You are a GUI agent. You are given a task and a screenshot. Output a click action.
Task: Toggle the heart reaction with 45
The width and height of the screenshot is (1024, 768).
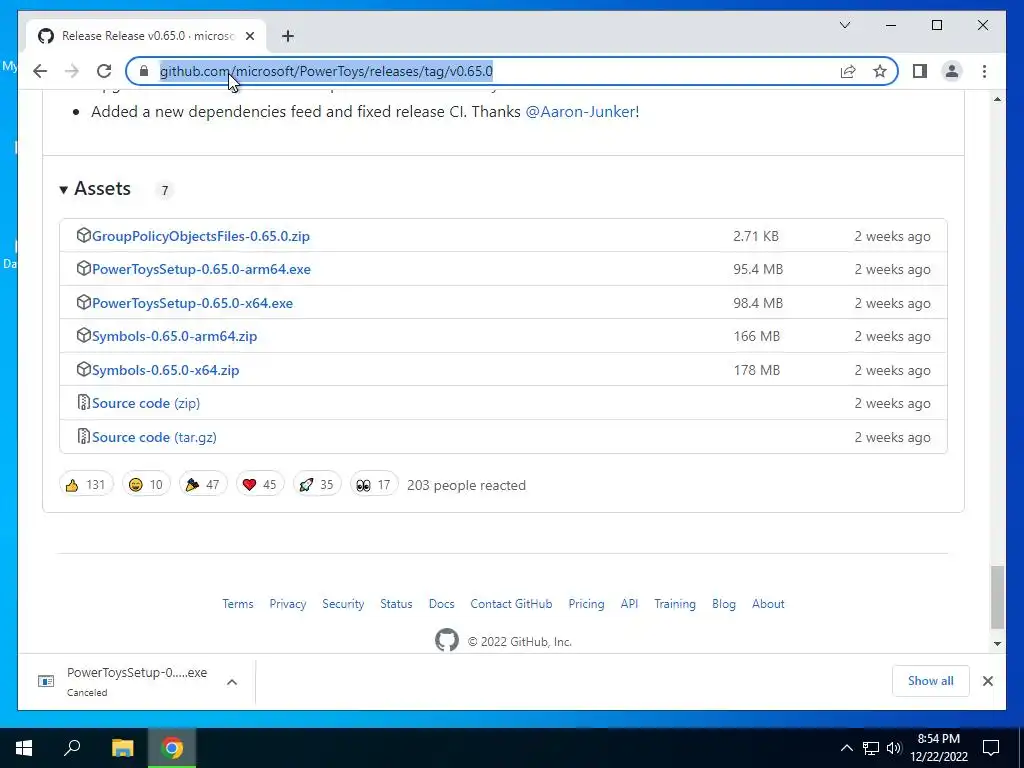[260, 485]
